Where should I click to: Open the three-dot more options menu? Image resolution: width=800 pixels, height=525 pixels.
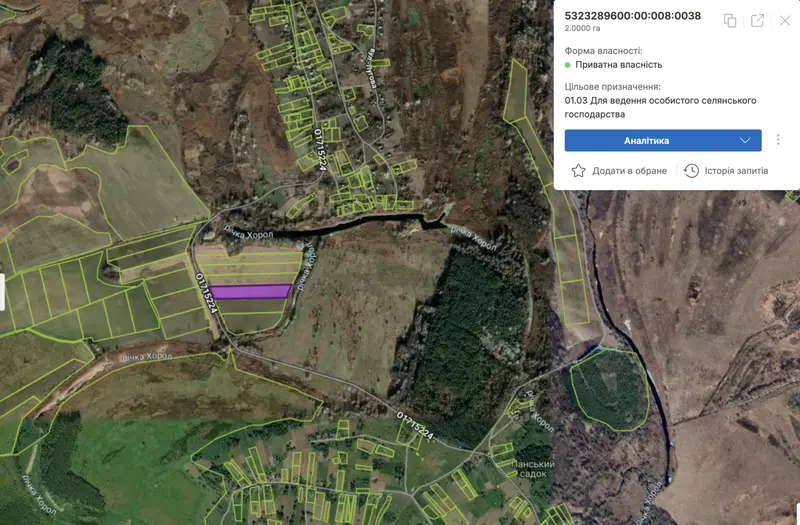click(x=778, y=140)
